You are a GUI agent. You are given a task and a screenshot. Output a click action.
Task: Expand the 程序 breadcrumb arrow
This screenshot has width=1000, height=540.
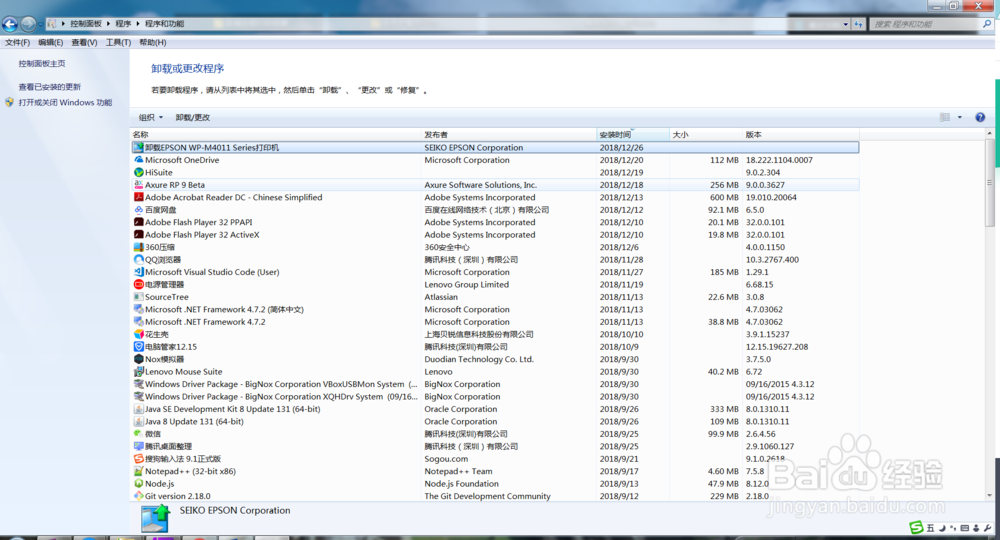click(138, 24)
